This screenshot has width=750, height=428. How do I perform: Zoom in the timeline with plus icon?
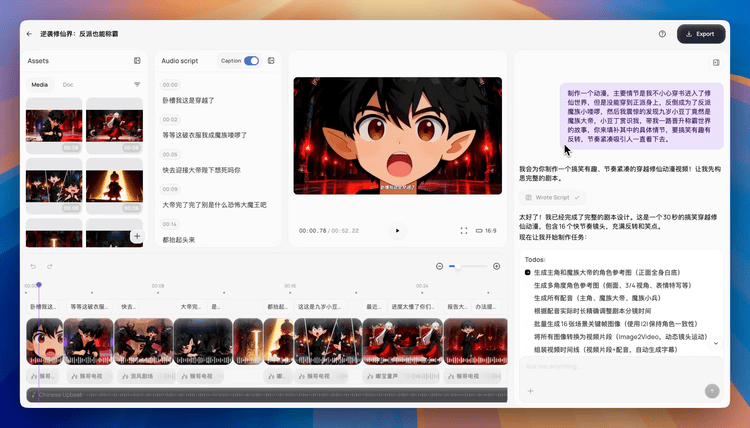tap(496, 266)
